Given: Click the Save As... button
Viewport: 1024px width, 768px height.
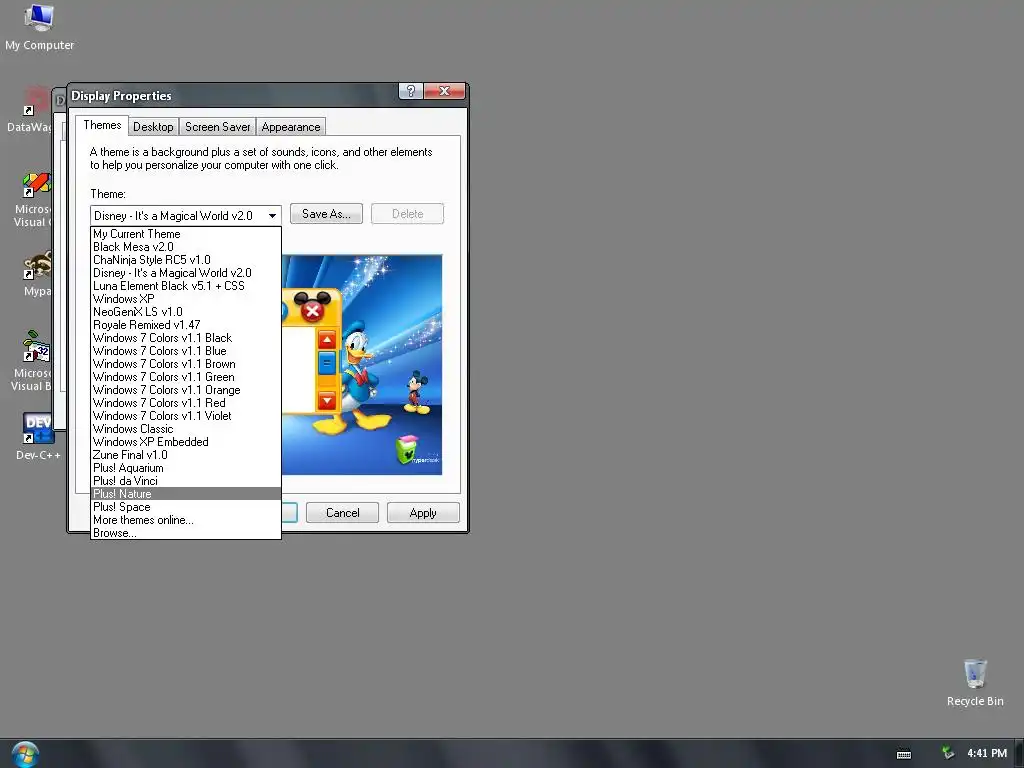Looking at the screenshot, I should point(326,214).
